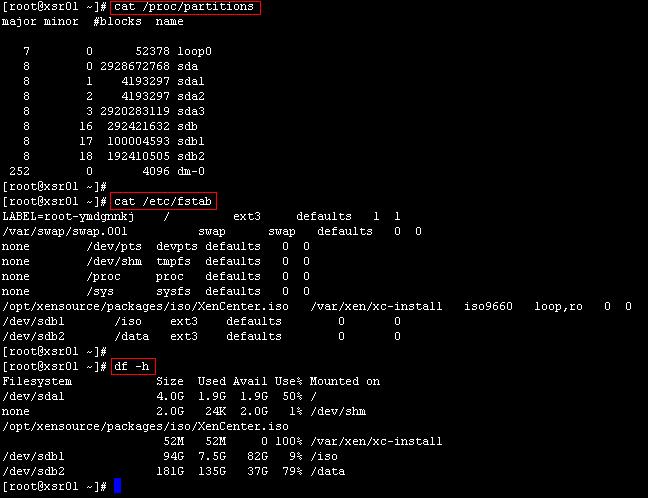Select the block count 2928672768
This screenshot has height=498, width=648.
click(x=135, y=66)
